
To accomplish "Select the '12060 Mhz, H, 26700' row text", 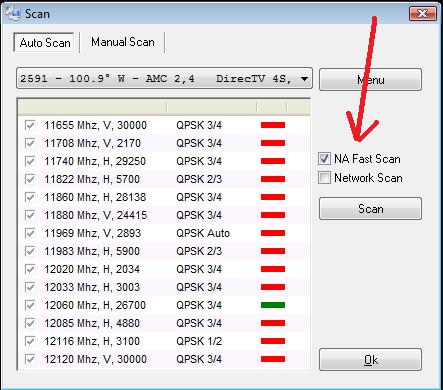I will [95, 305].
